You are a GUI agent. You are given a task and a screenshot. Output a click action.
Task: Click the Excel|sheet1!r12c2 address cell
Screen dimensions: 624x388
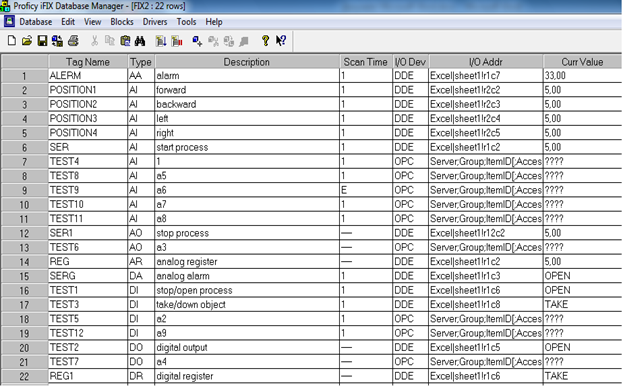[x=486, y=233]
